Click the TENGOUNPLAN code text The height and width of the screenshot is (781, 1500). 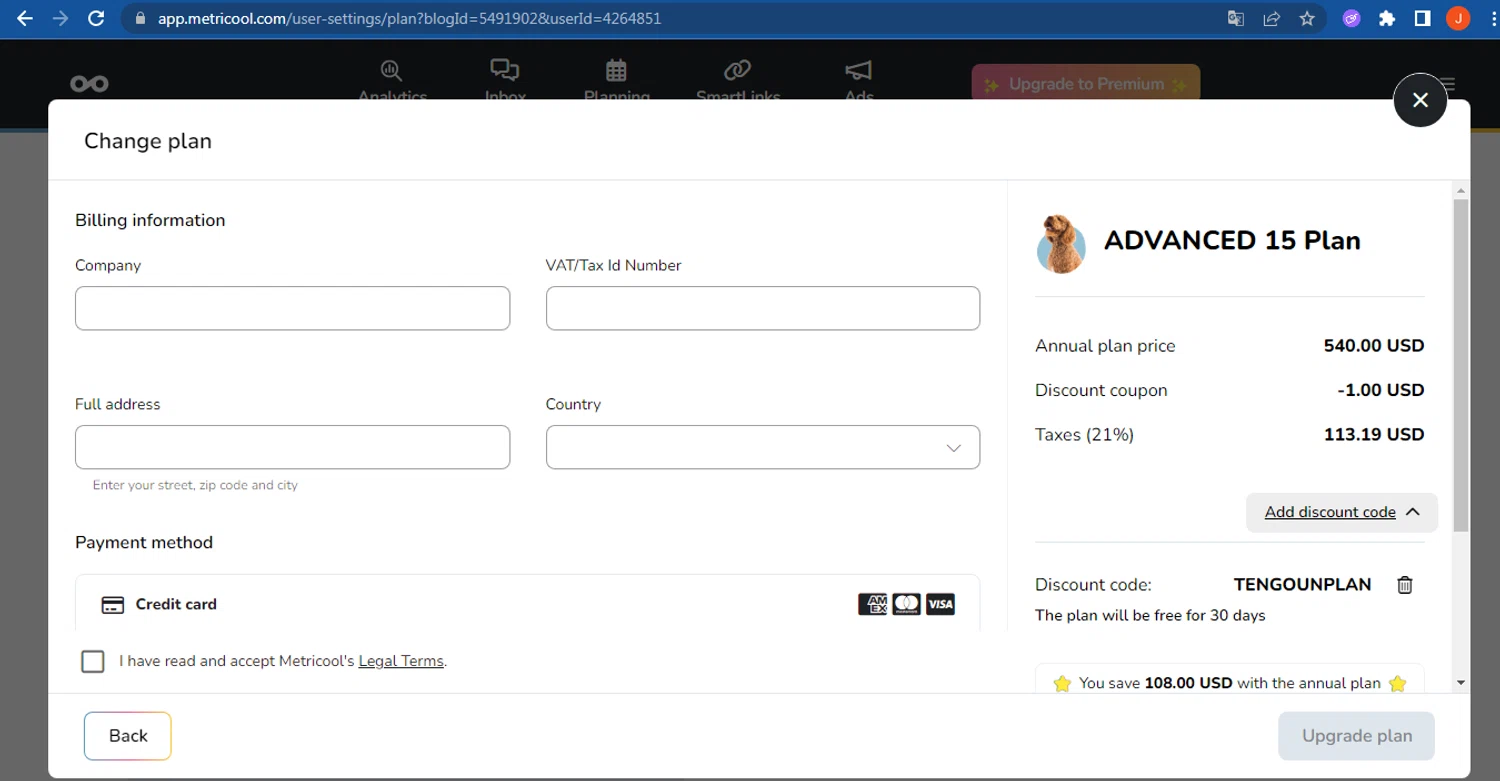(1303, 585)
